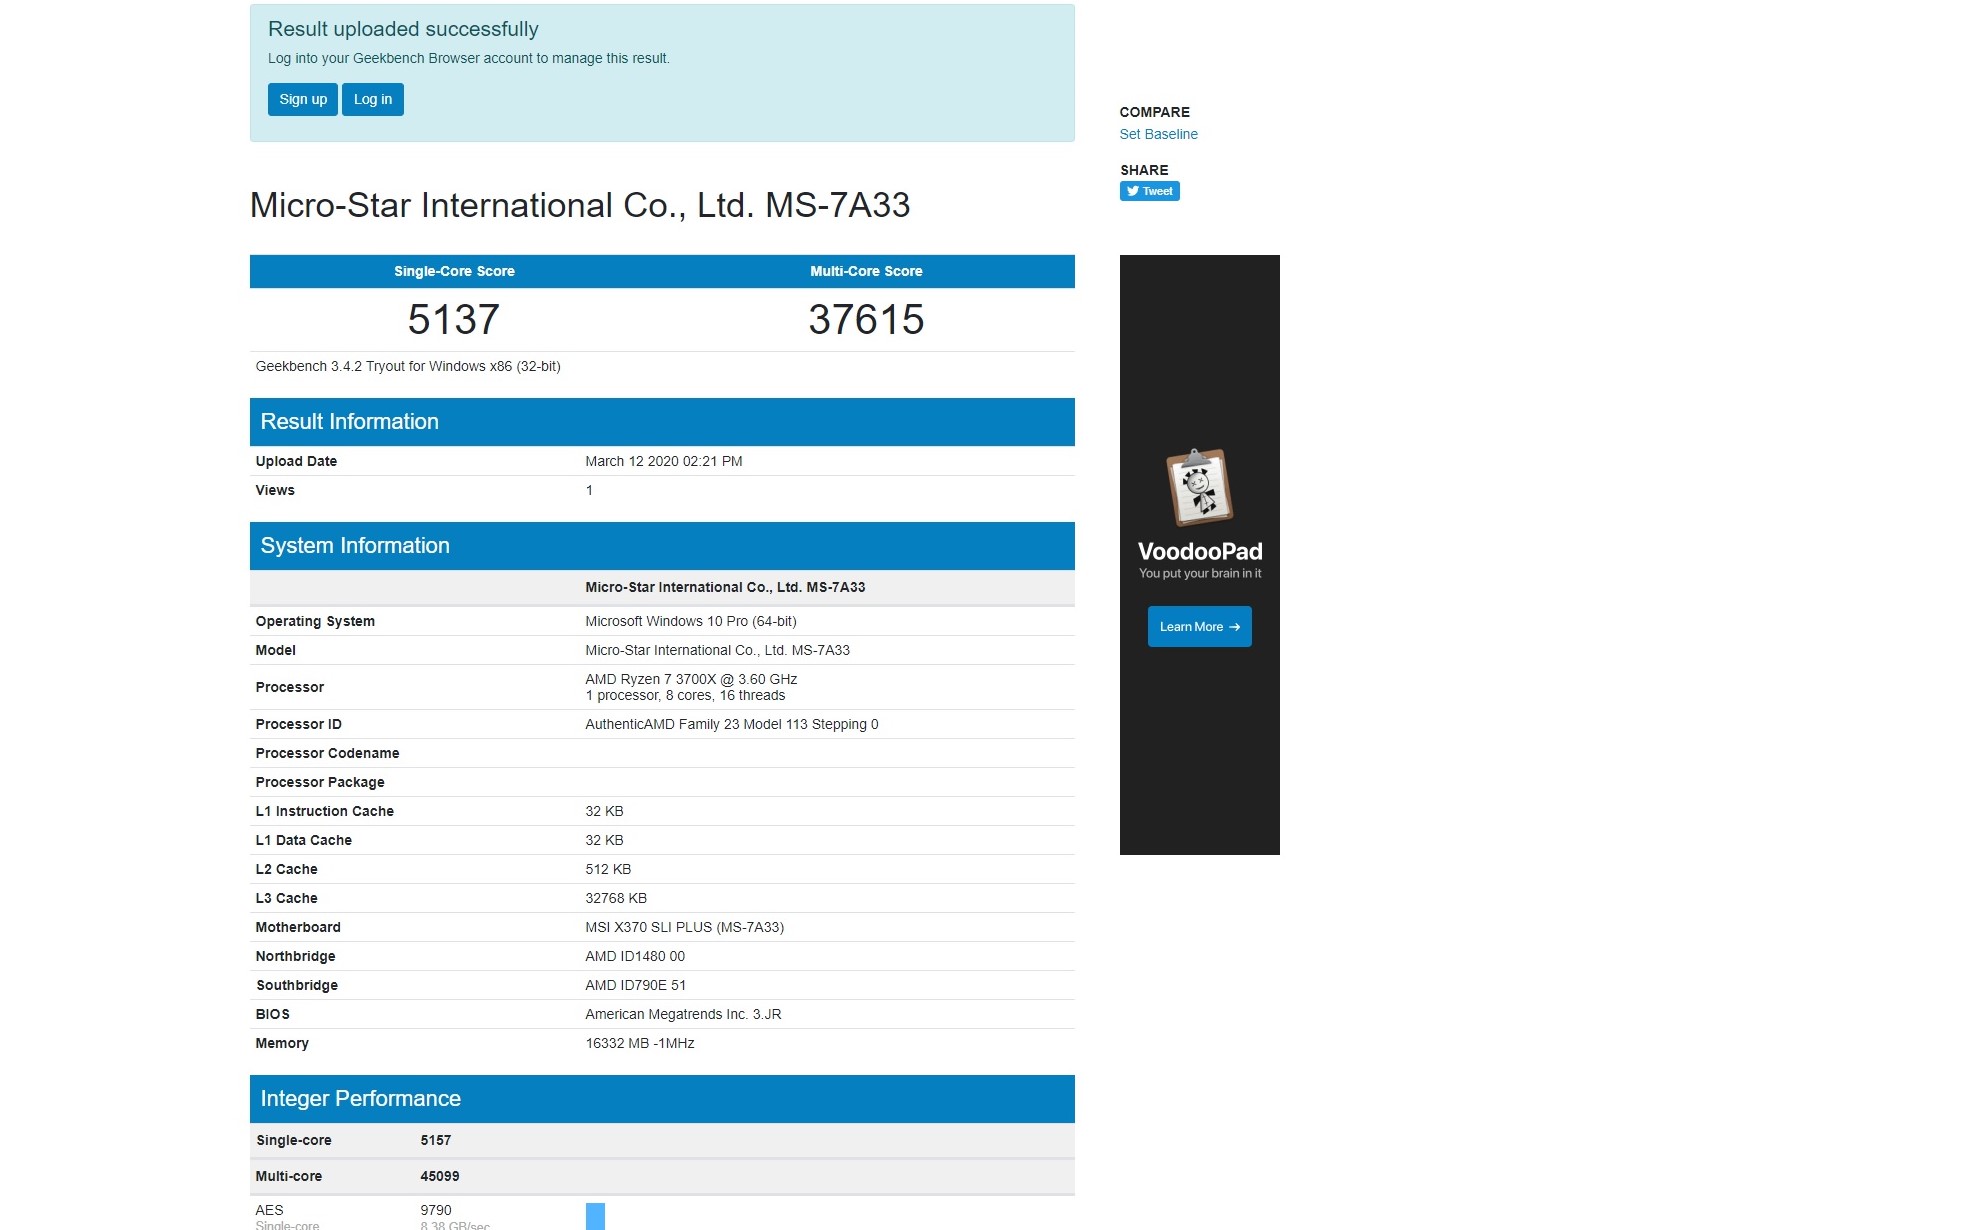Image resolution: width=1973 pixels, height=1230 pixels.
Task: Click AMD Ryzen 7 3700X processor value
Action: [691, 687]
